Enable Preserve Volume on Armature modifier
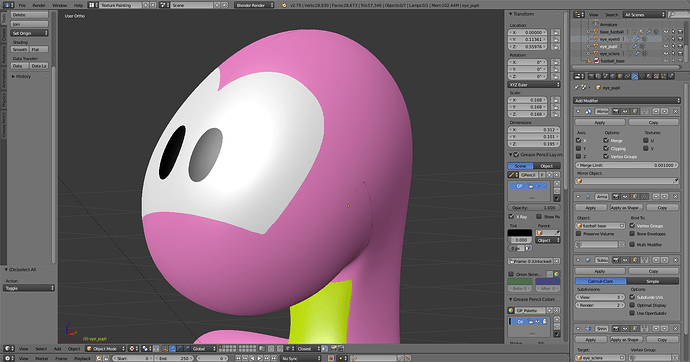This screenshot has height=362, width=690. 579,234
